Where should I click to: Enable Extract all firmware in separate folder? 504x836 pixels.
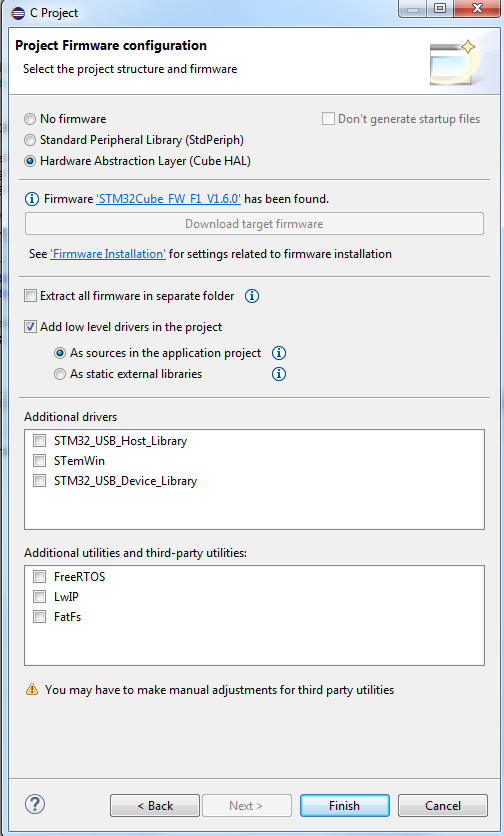point(30,295)
